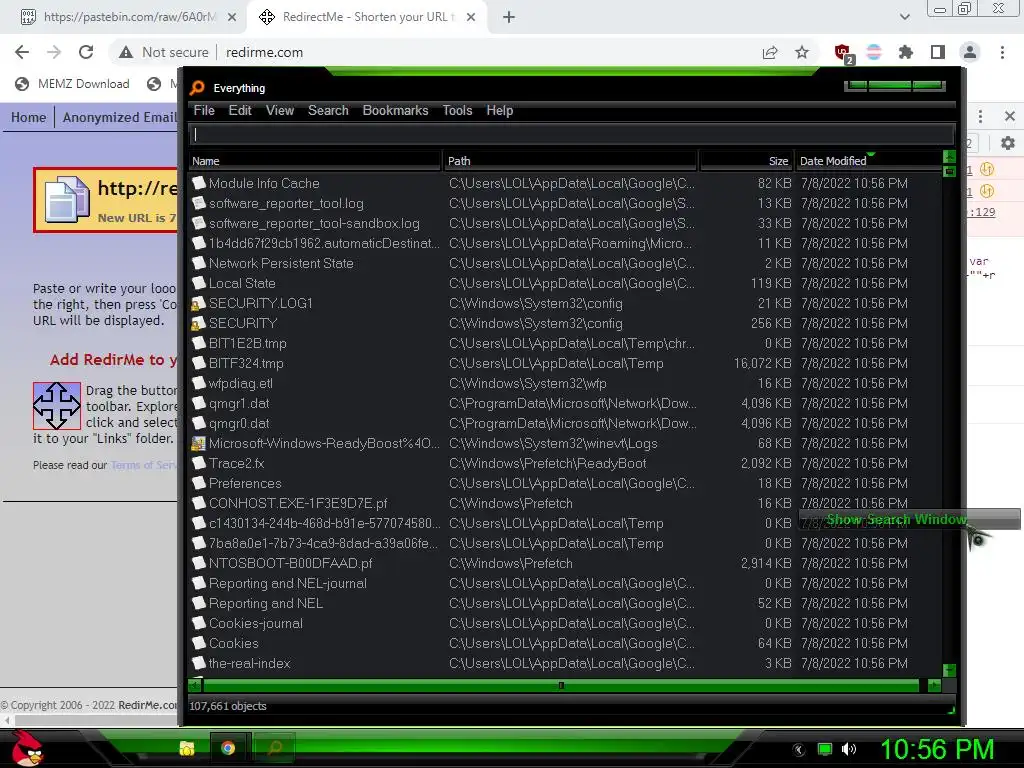
Task: Open a new Chrome tab
Action: point(509,18)
